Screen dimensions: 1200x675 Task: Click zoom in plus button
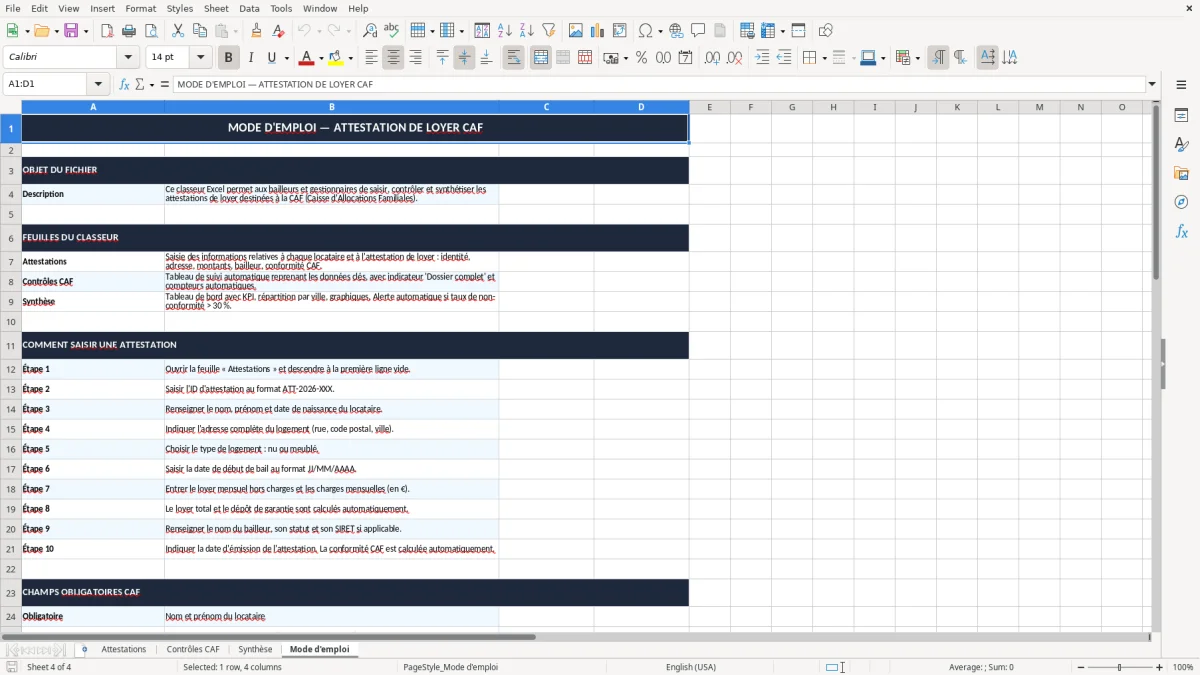[x=1160, y=667]
